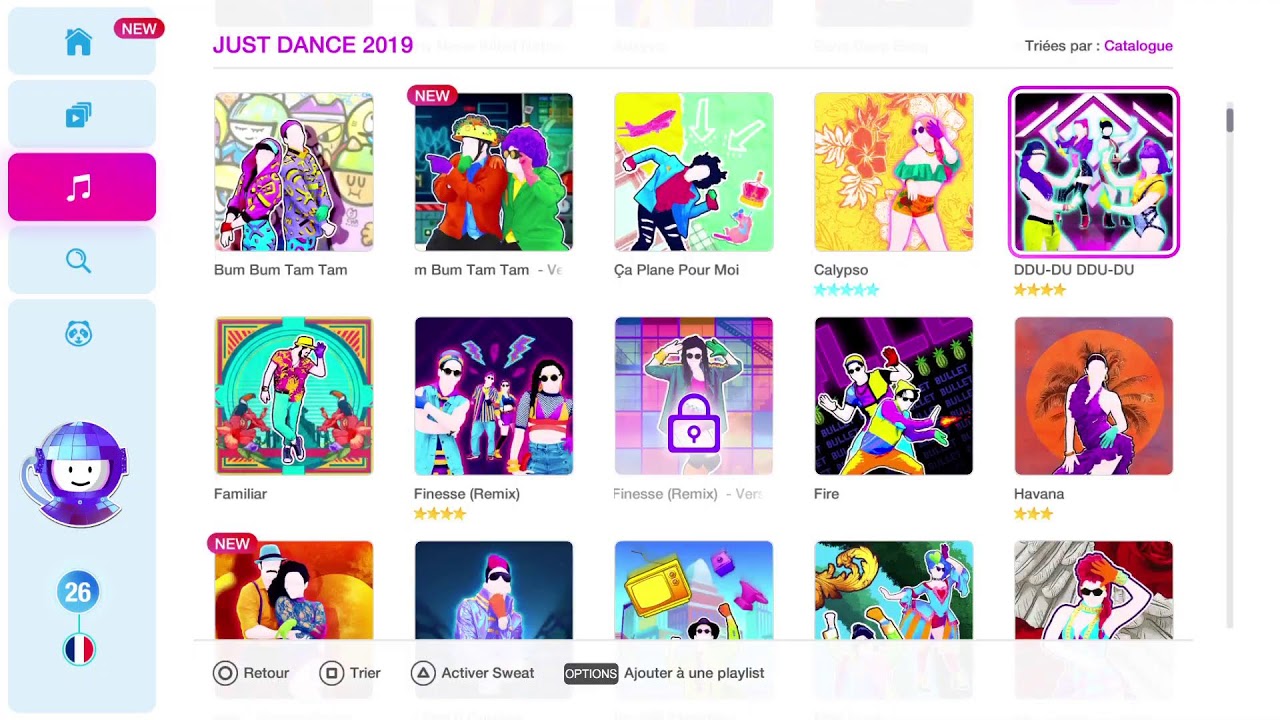Open the panda Kids mode icon
Image resolution: width=1280 pixels, height=720 pixels.
(79, 334)
